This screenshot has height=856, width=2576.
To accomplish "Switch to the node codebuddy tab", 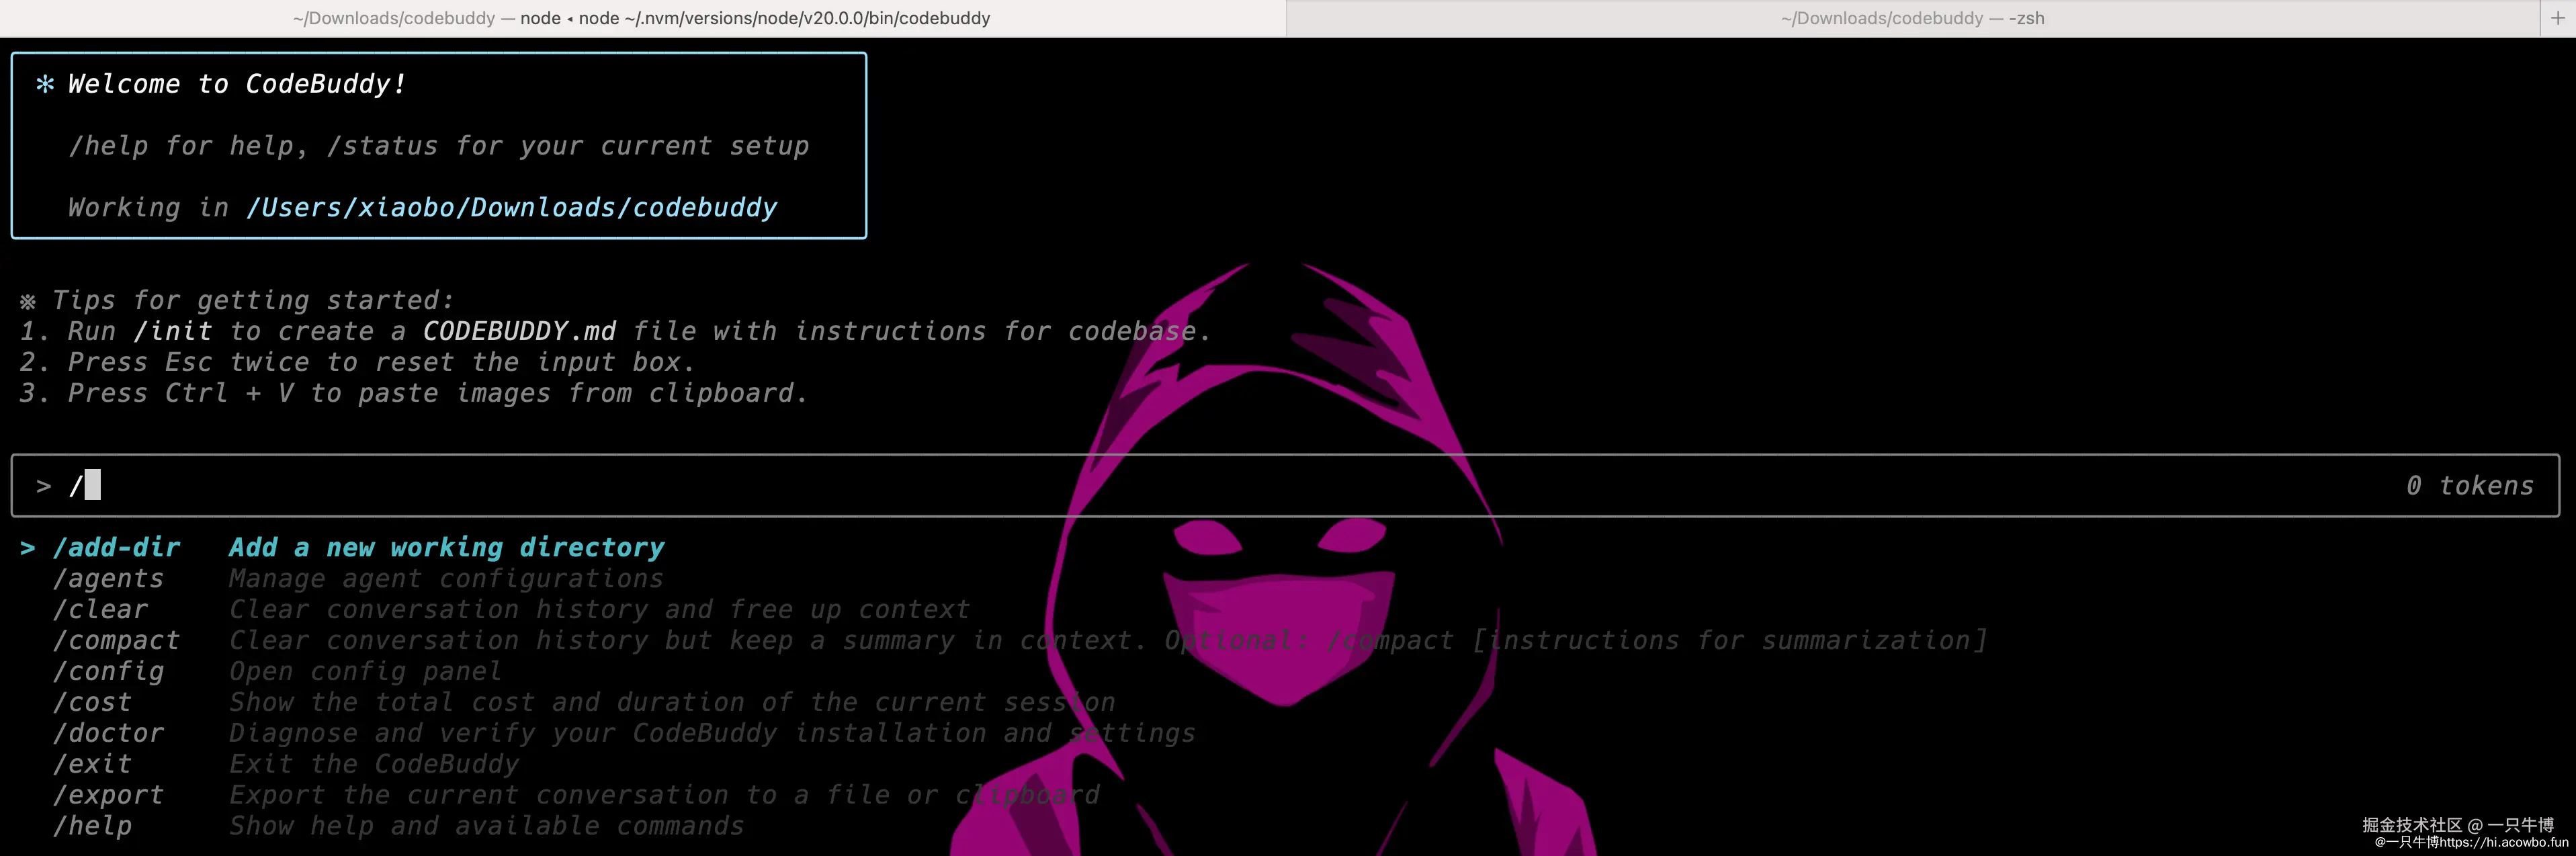I will [x=641, y=18].
